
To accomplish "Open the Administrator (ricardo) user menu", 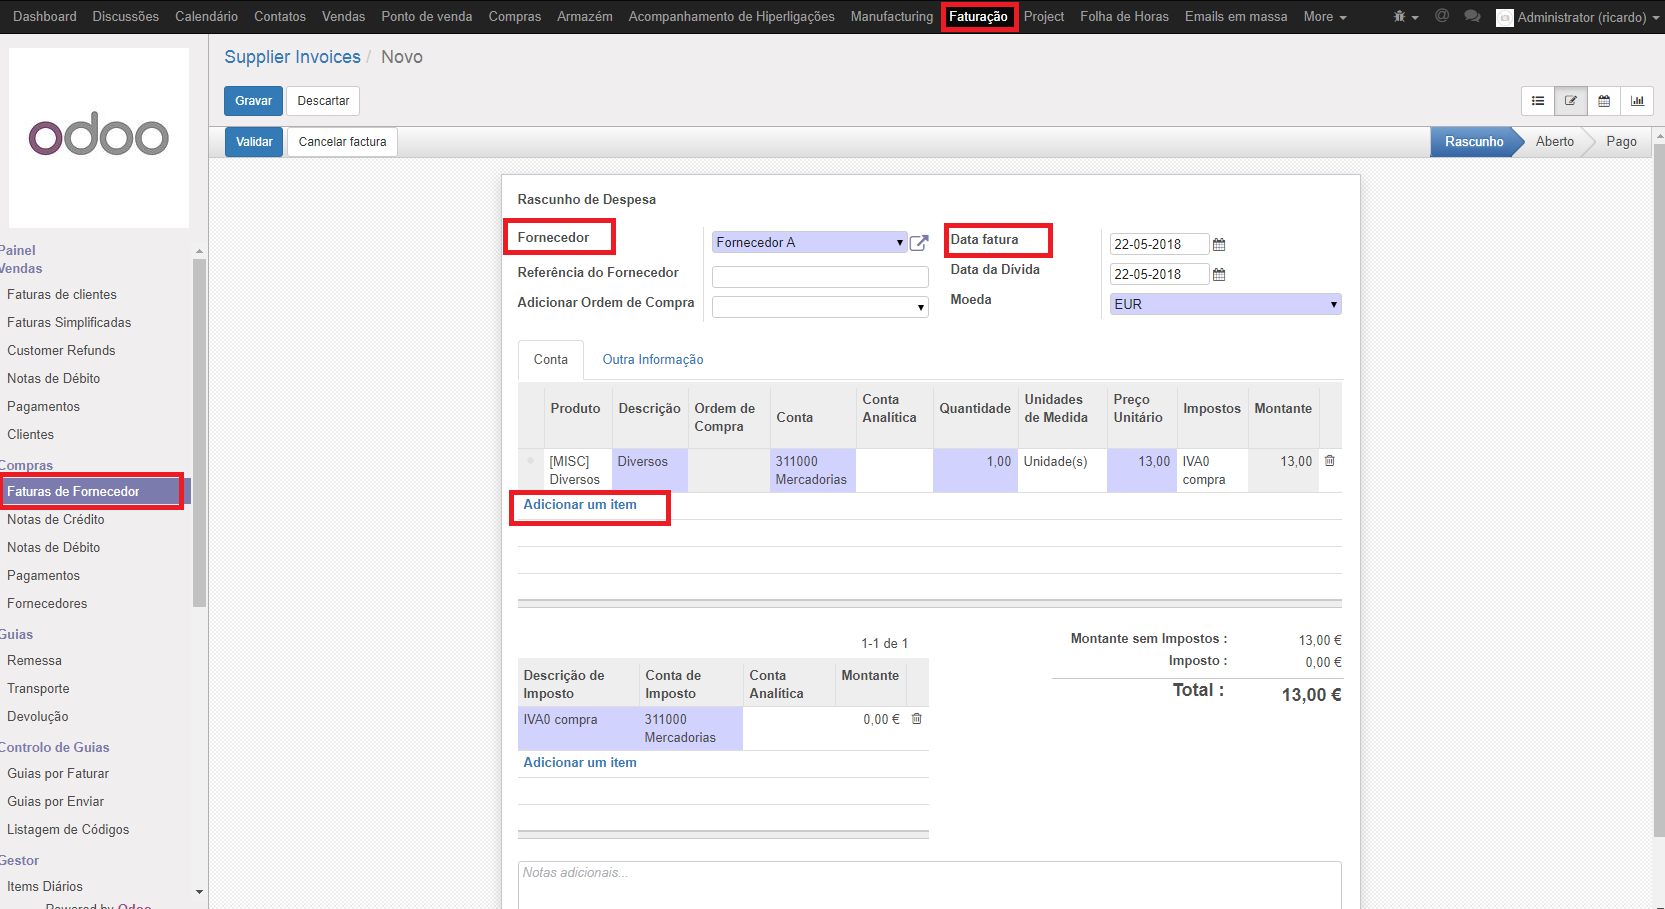I will [1578, 17].
